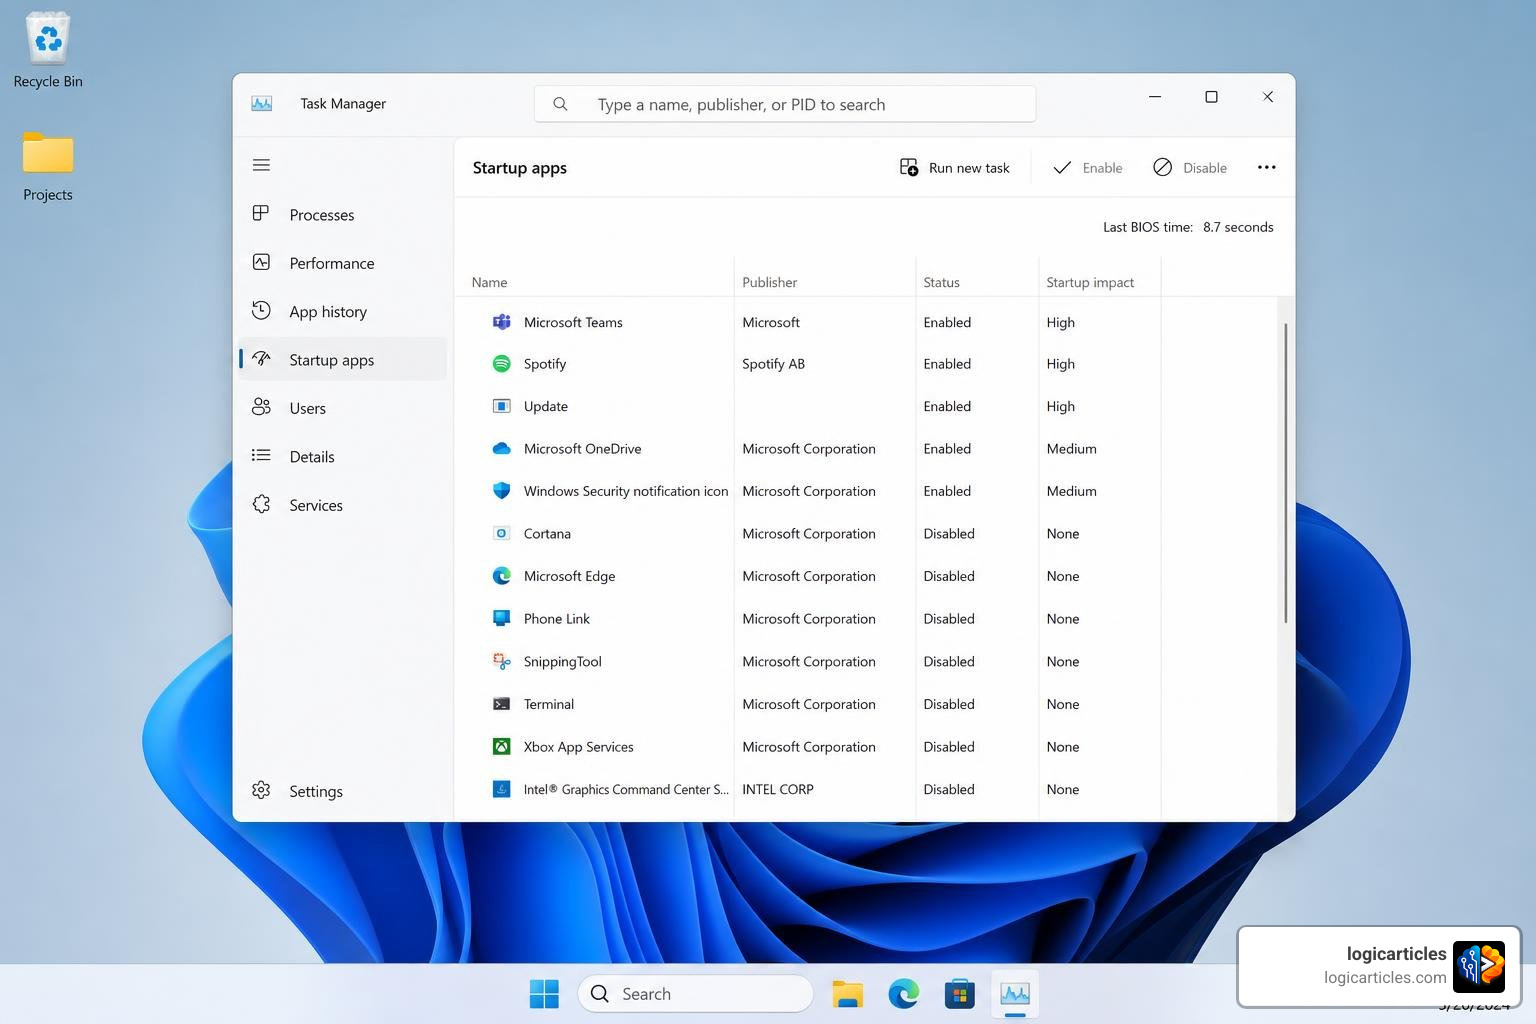Open the hamburger navigation menu icon

(x=261, y=165)
